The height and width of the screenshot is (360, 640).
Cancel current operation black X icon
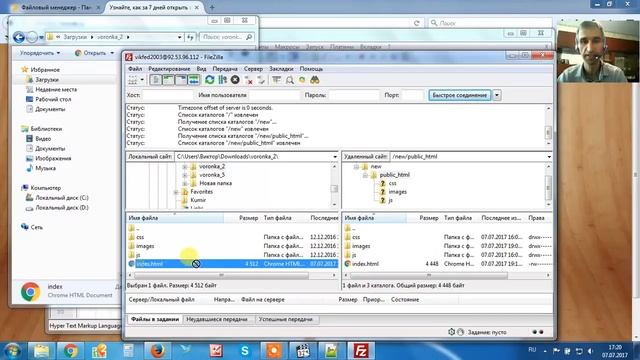click(x=235, y=80)
